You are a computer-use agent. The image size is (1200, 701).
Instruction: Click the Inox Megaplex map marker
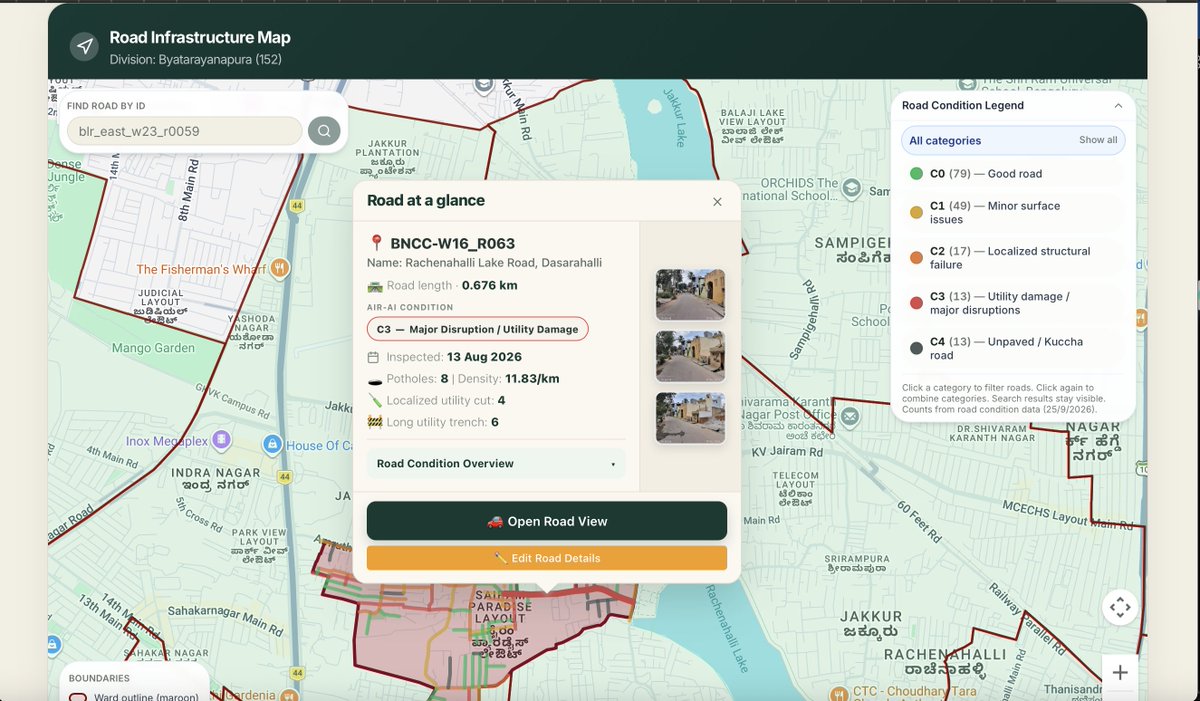221,440
